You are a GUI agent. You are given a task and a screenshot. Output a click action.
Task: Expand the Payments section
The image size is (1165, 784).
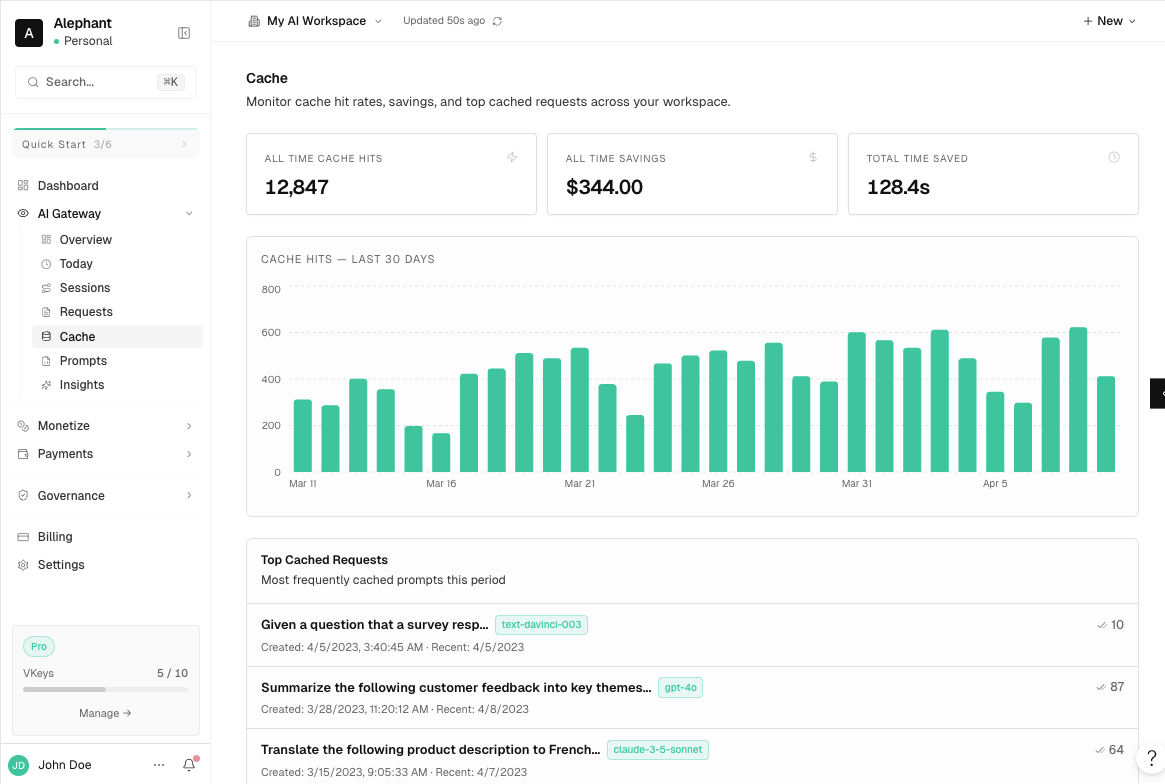click(106, 453)
